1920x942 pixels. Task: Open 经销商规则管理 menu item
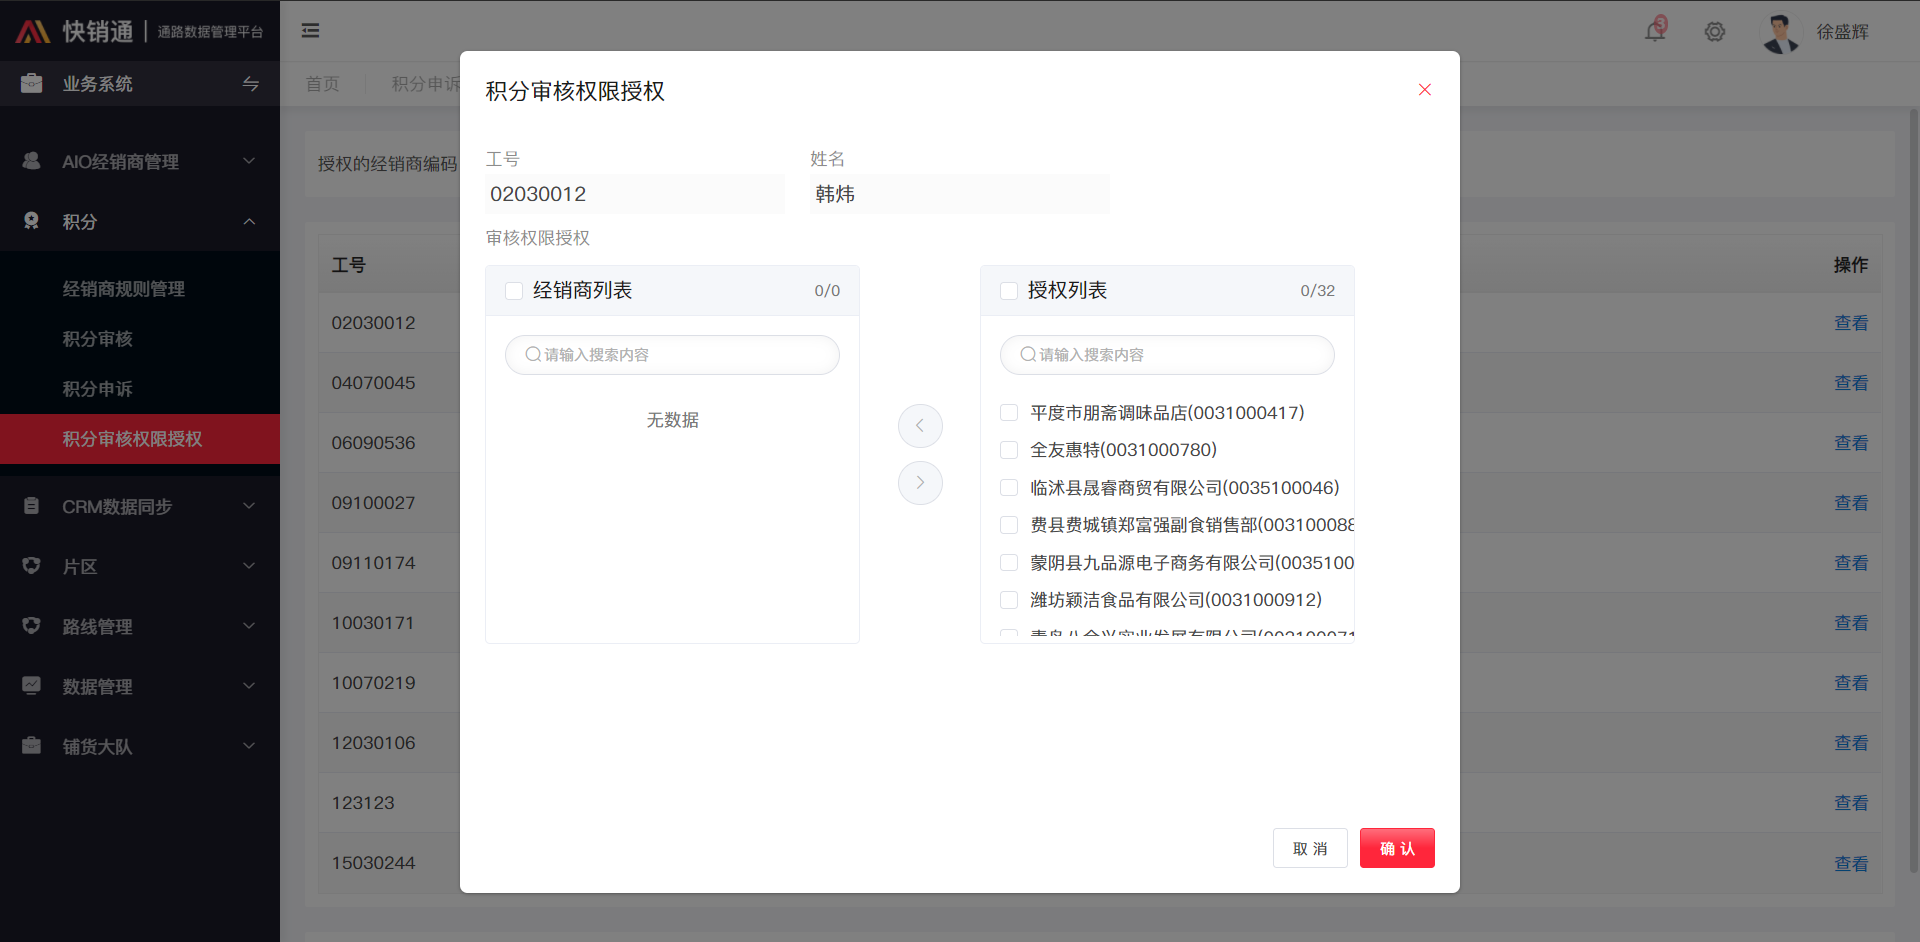click(x=140, y=289)
